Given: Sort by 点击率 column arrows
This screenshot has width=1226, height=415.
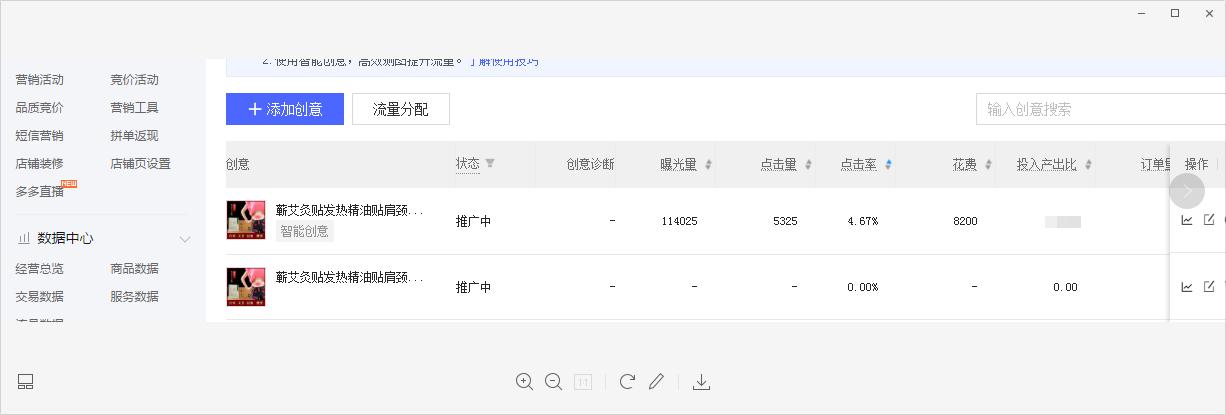Looking at the screenshot, I should [888, 164].
